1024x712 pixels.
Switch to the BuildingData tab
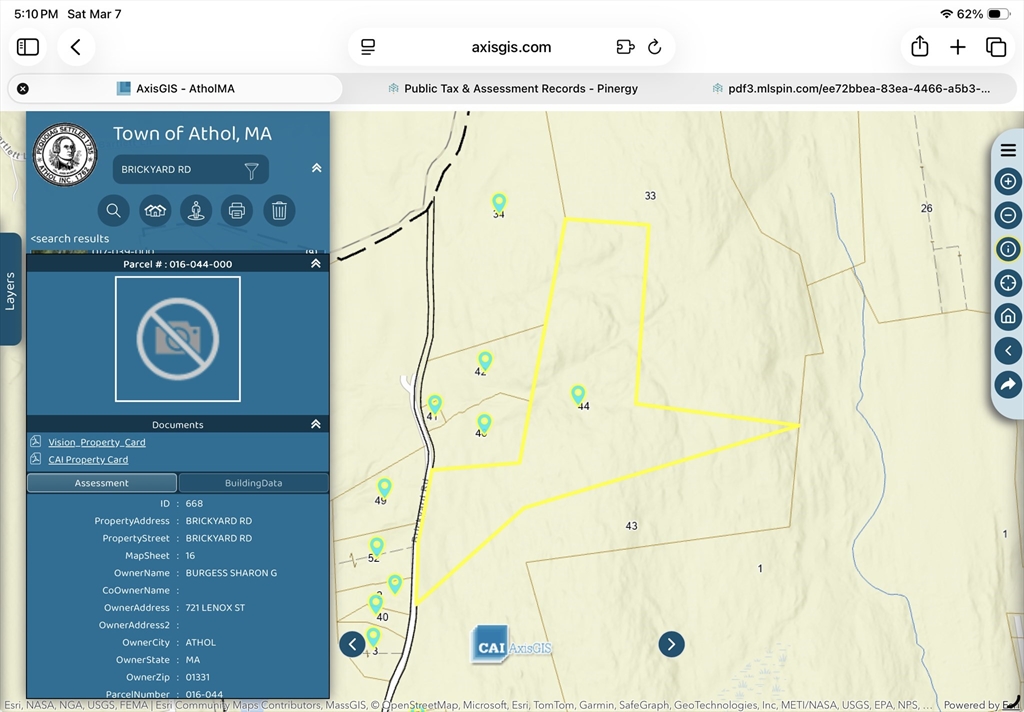253,482
